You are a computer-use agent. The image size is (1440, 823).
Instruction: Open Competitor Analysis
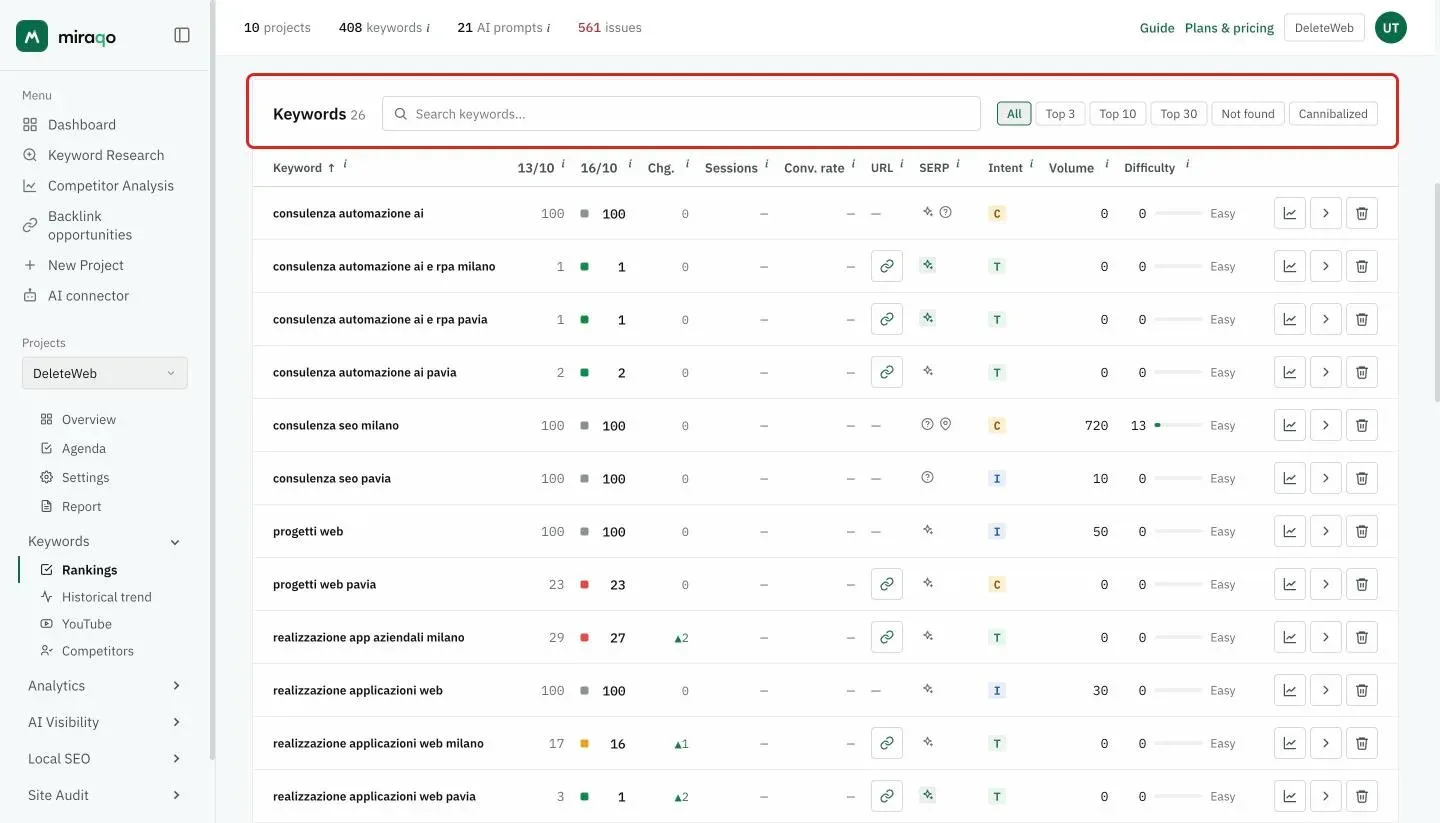tap(111, 186)
